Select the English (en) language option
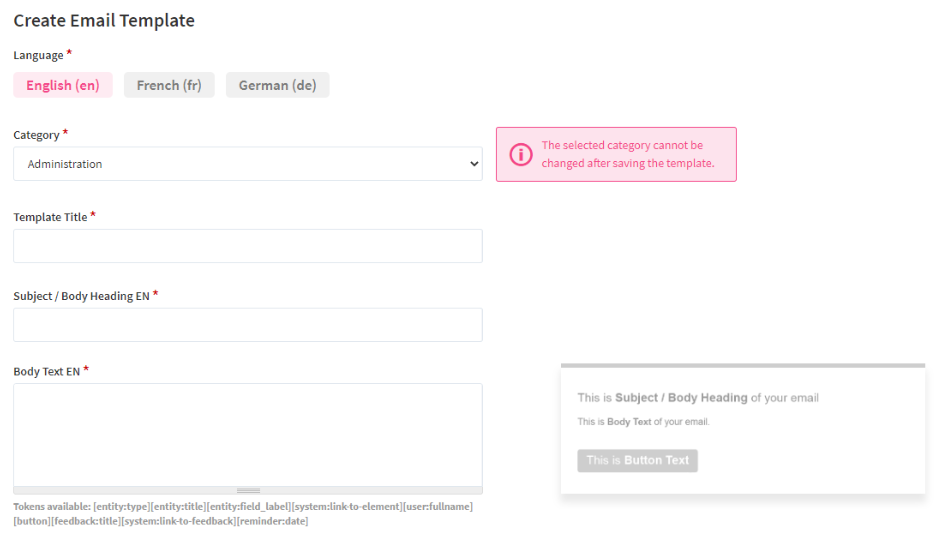The width and height of the screenshot is (952, 537). 63,85
